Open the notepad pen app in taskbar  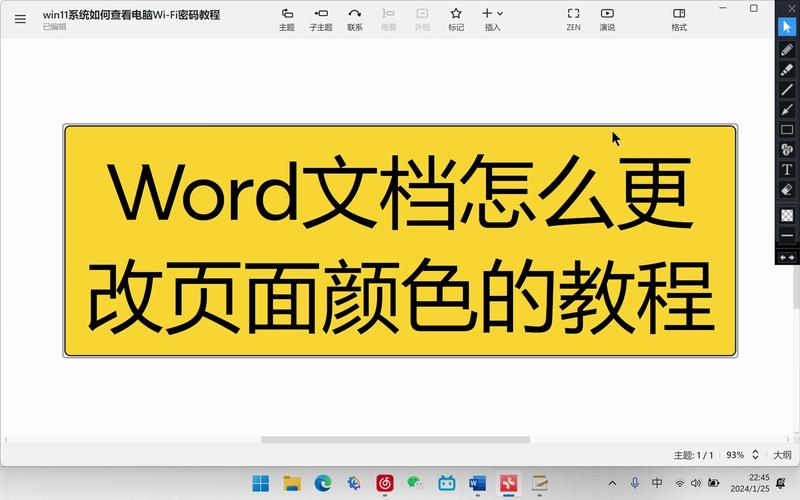[539, 483]
